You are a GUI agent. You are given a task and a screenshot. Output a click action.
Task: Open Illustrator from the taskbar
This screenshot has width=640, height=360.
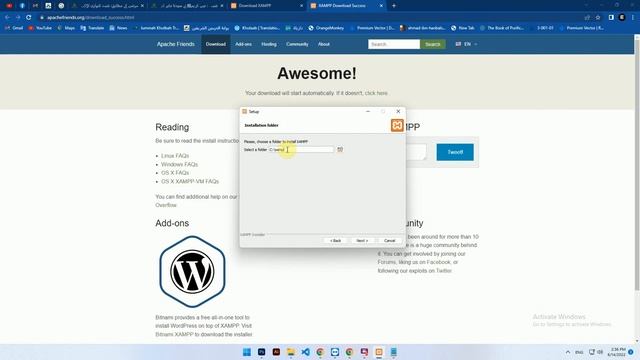tap(276, 352)
